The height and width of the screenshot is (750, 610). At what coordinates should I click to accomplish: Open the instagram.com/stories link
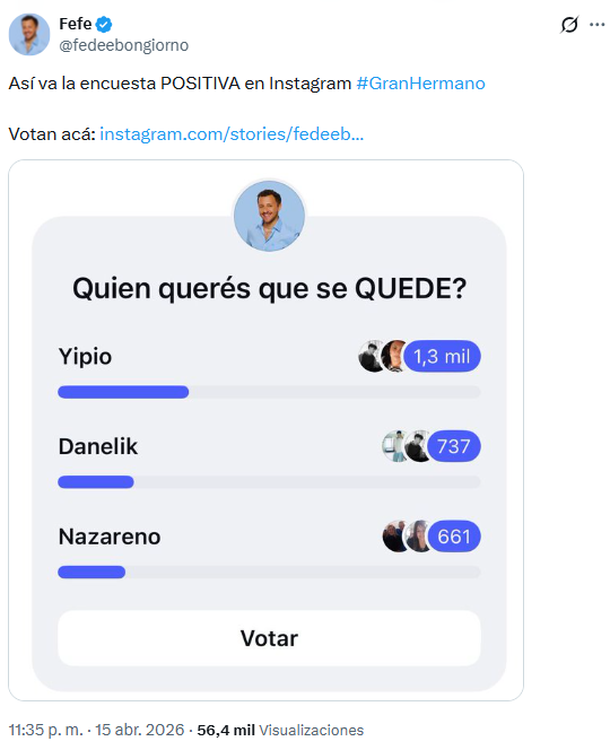click(232, 134)
